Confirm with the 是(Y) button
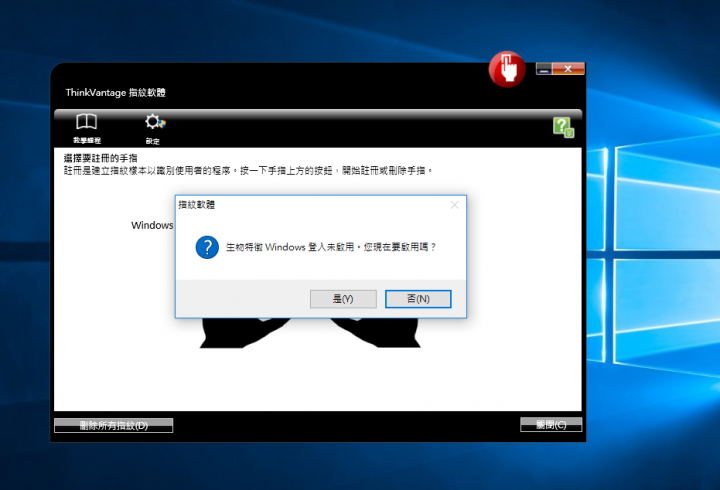Image resolution: width=720 pixels, height=490 pixels. (343, 299)
